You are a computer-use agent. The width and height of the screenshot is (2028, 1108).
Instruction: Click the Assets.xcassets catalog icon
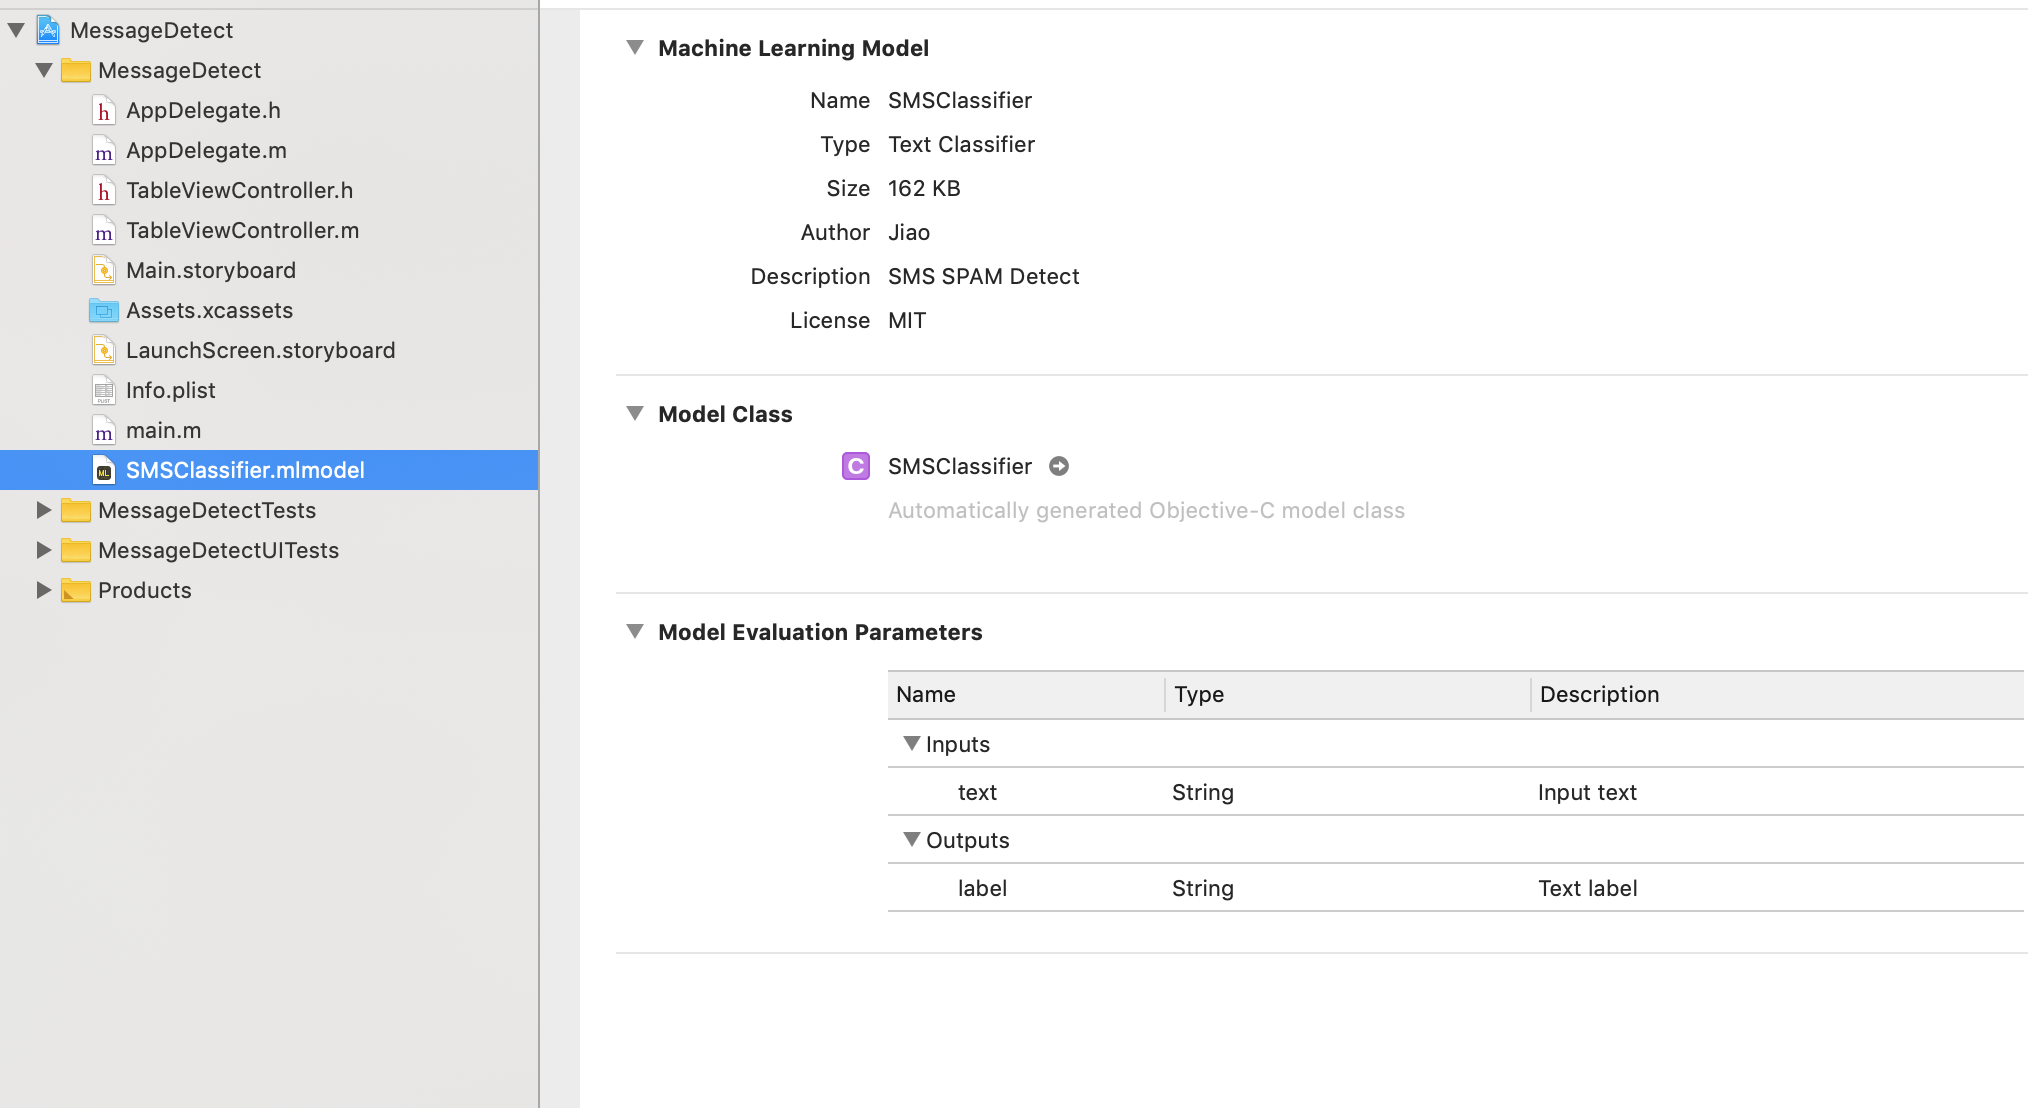click(103, 310)
